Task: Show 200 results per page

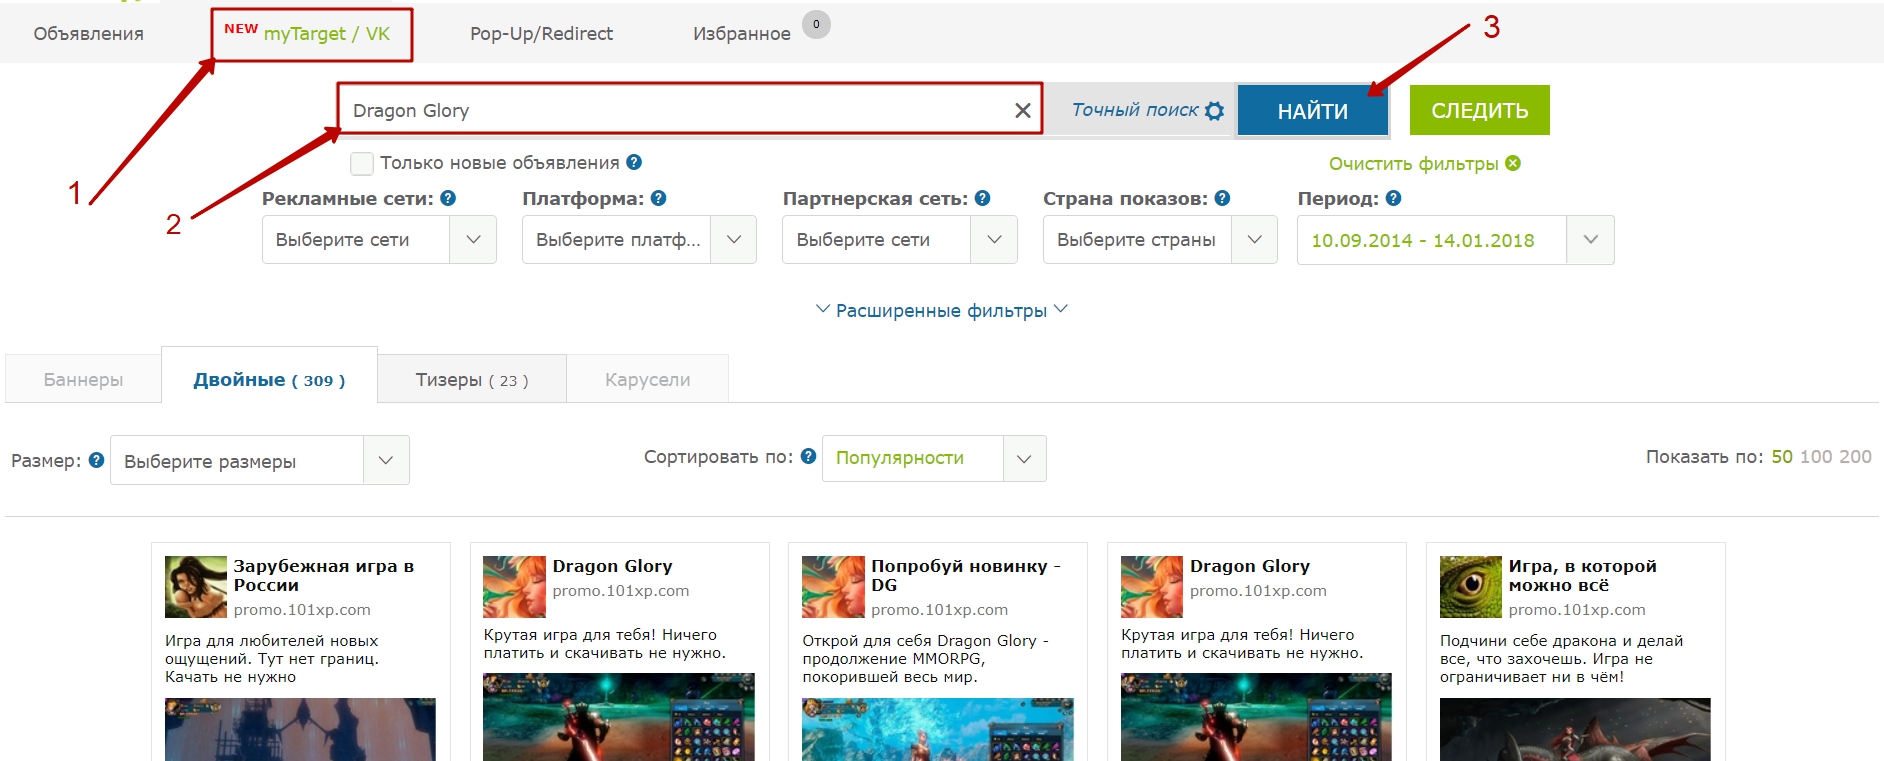Action: 1855,456
